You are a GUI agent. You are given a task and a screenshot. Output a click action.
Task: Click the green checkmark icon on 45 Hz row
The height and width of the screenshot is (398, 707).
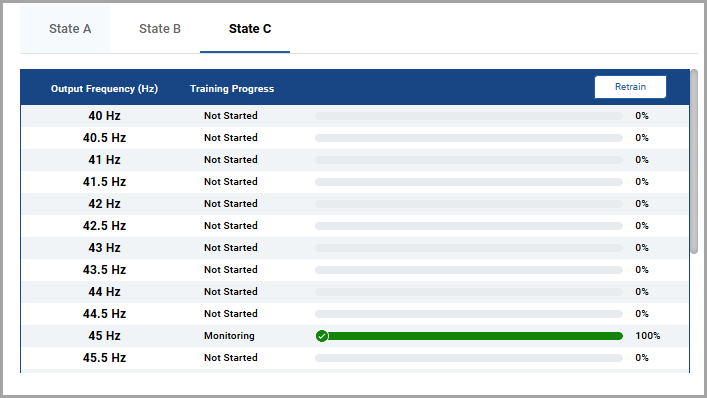tap(321, 336)
